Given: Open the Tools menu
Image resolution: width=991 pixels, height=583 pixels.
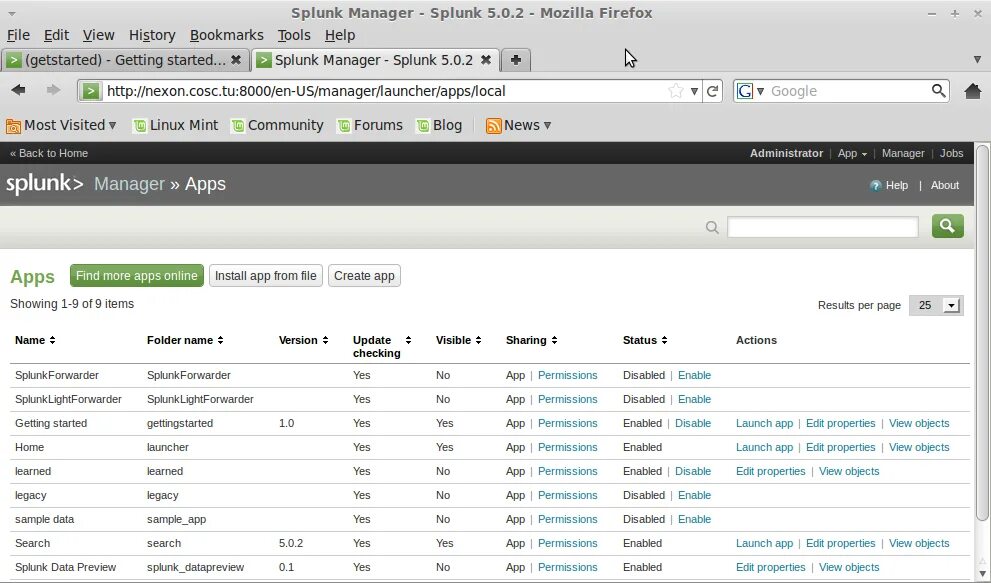Looking at the screenshot, I should (294, 35).
